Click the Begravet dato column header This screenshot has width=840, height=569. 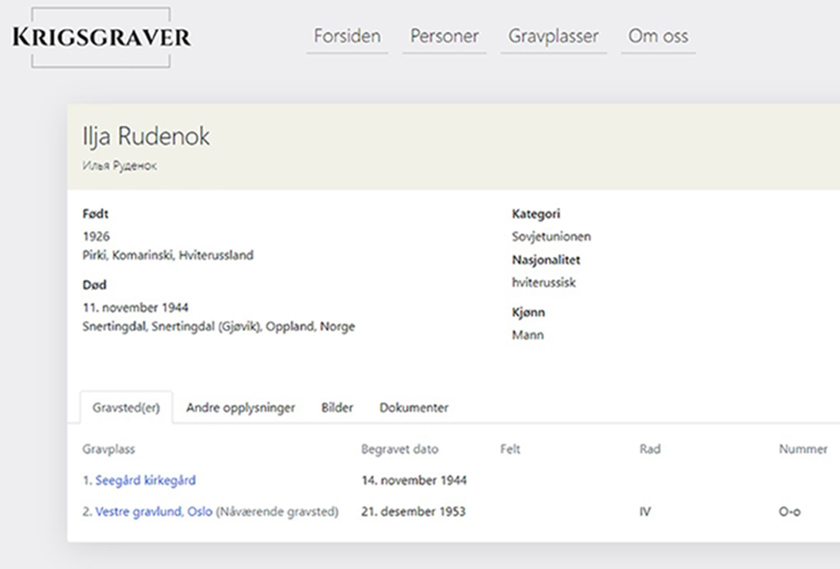[400, 449]
